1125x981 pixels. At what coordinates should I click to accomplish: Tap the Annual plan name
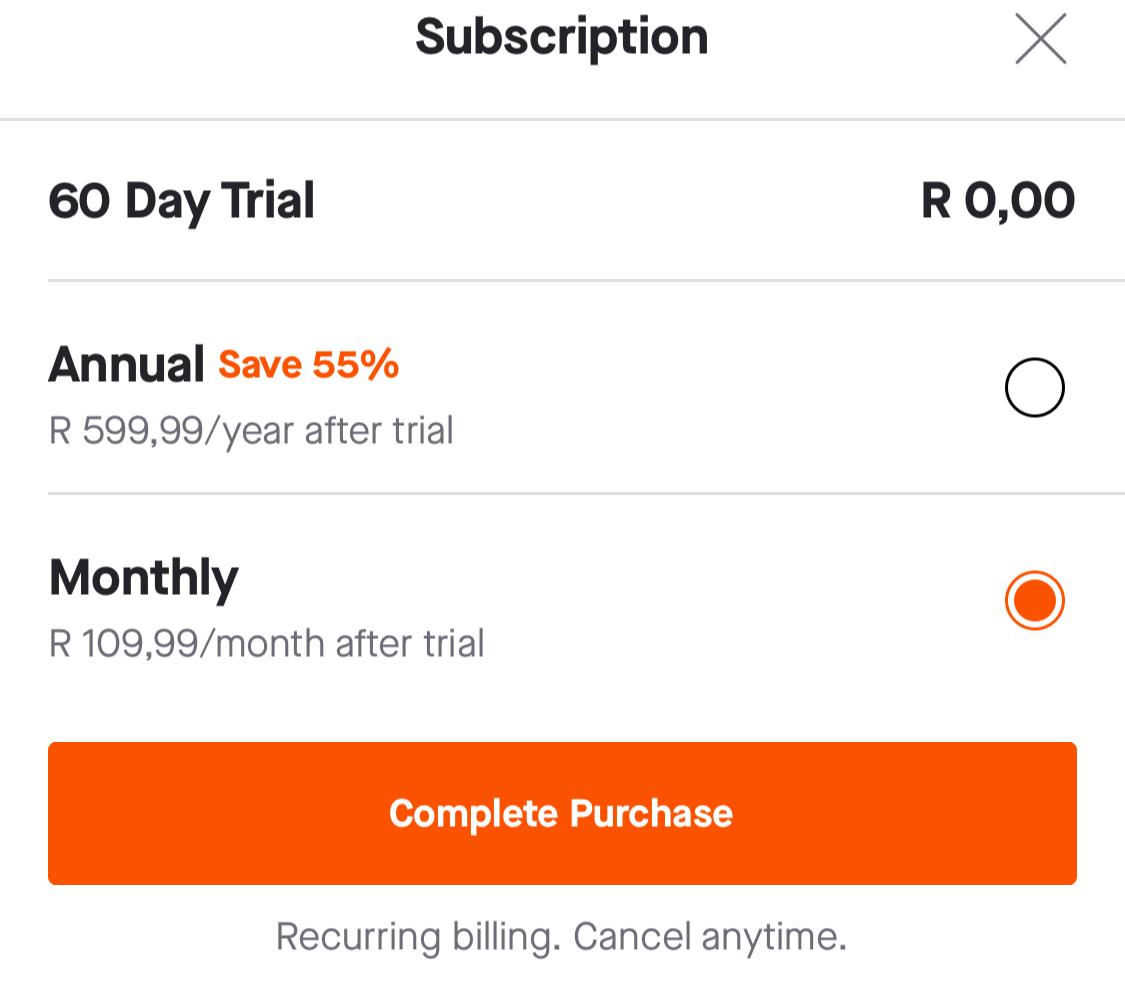pyautogui.click(x=126, y=365)
